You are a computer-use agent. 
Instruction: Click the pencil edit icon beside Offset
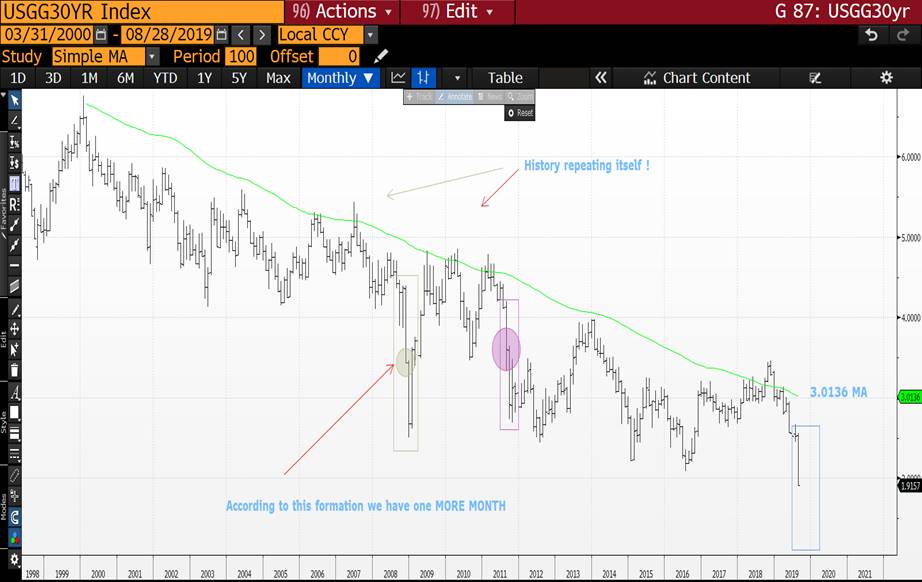[381, 57]
